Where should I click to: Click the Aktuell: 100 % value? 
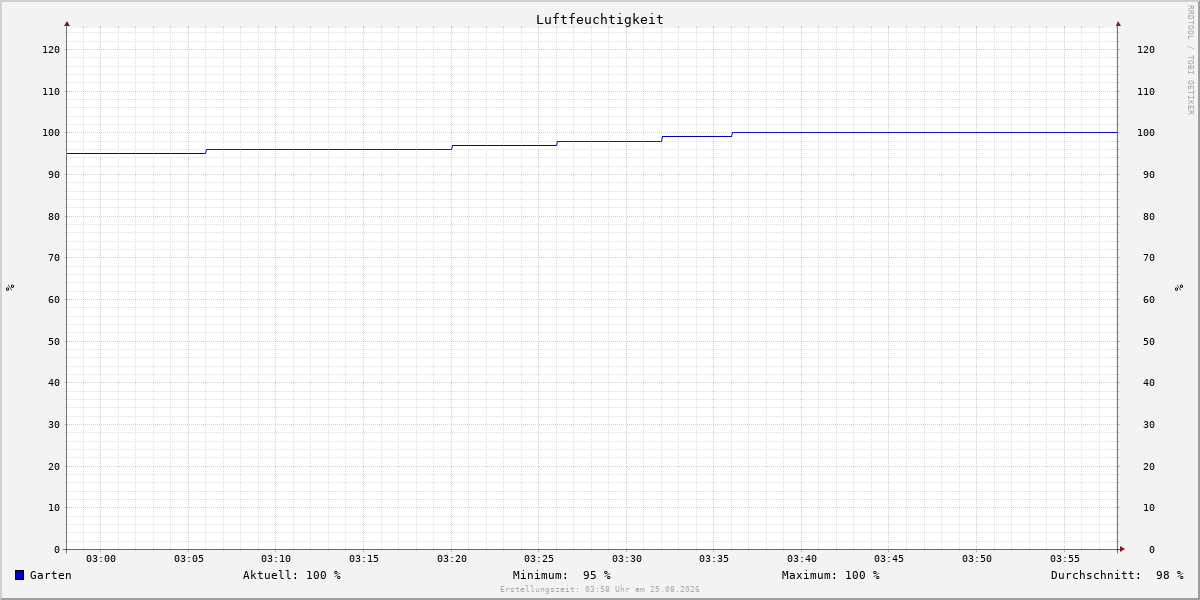click(292, 575)
